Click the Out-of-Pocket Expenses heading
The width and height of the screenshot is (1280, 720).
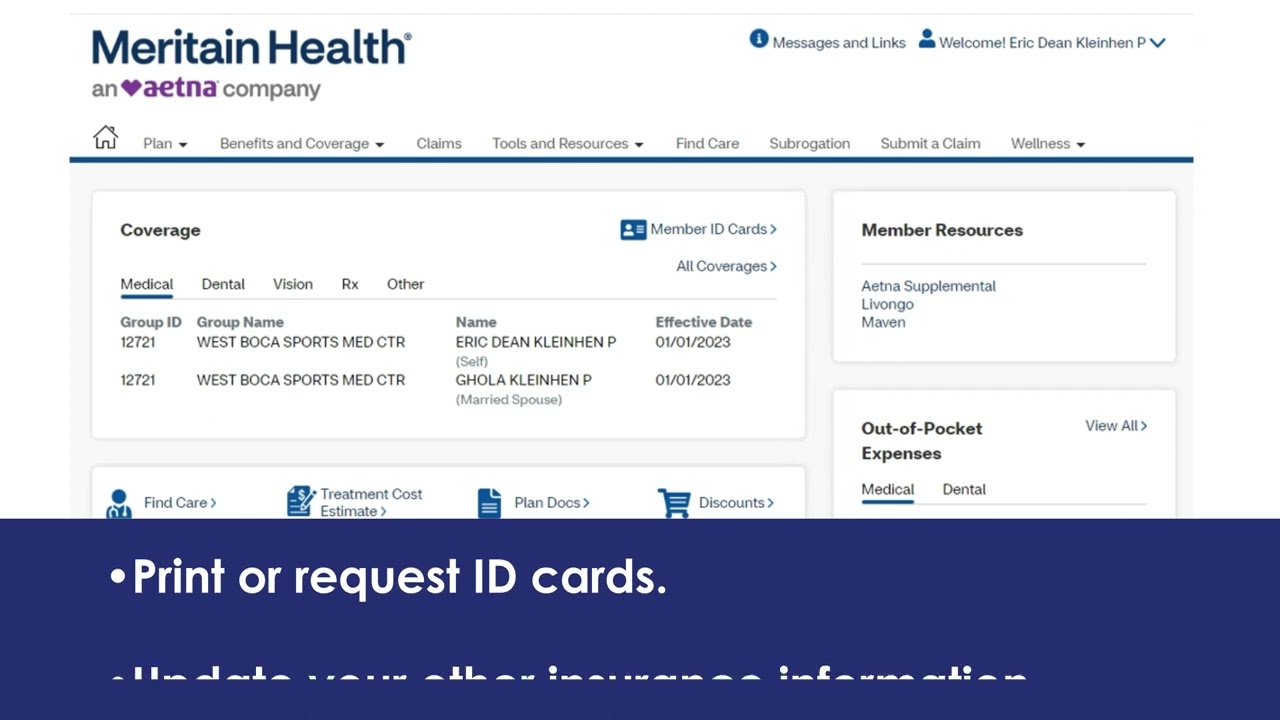[x=922, y=441]
